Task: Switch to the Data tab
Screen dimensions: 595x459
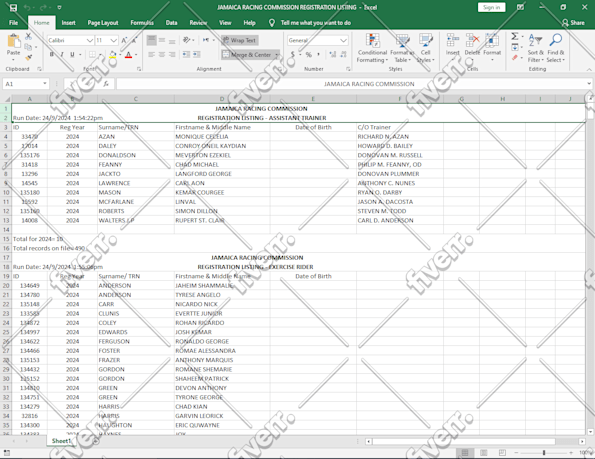Action: click(x=172, y=23)
